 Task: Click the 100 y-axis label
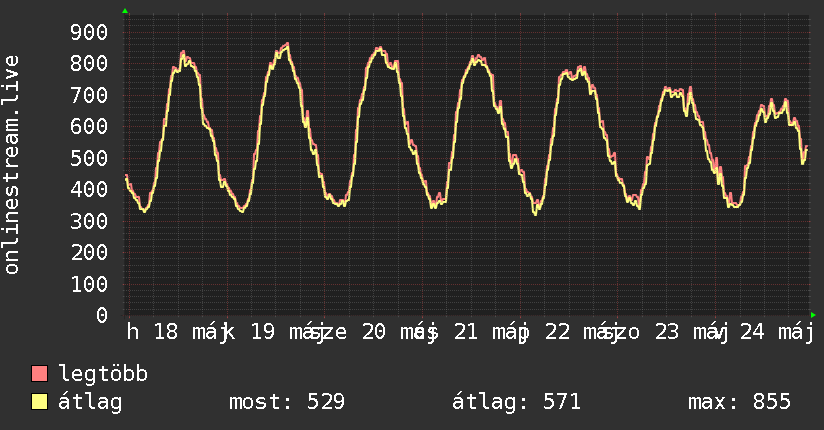pyautogui.click(x=89, y=284)
